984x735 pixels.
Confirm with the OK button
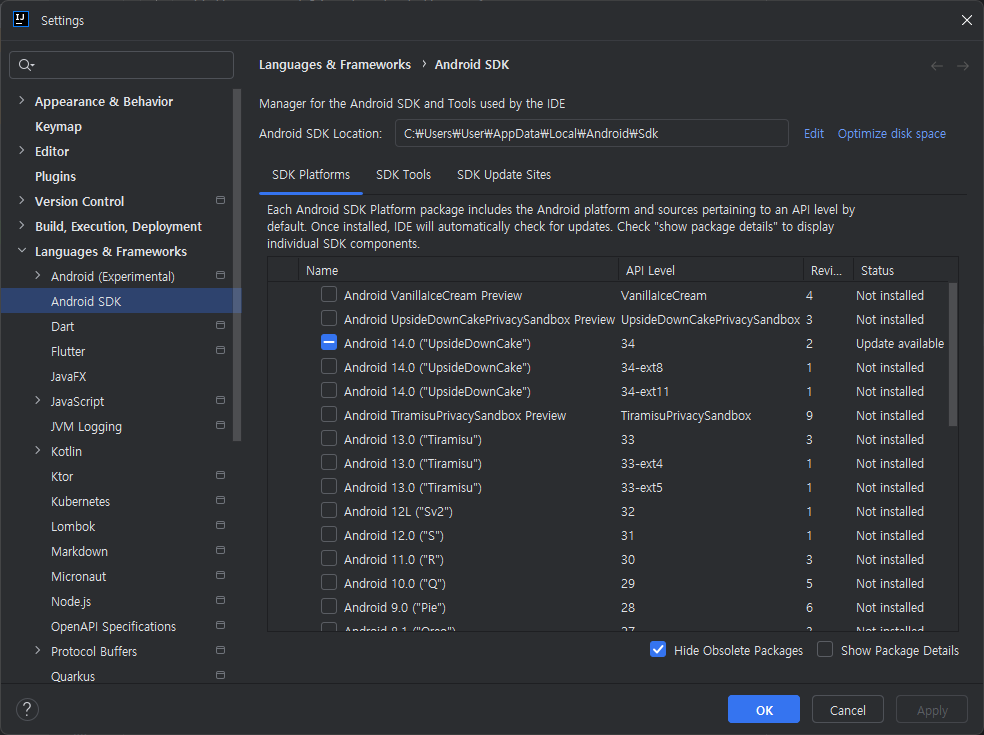click(764, 709)
